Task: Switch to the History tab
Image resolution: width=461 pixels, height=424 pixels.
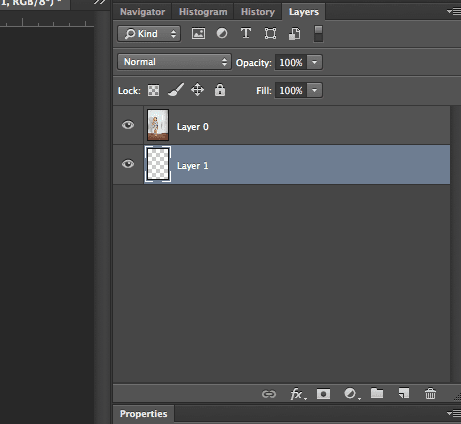Action: click(x=258, y=12)
